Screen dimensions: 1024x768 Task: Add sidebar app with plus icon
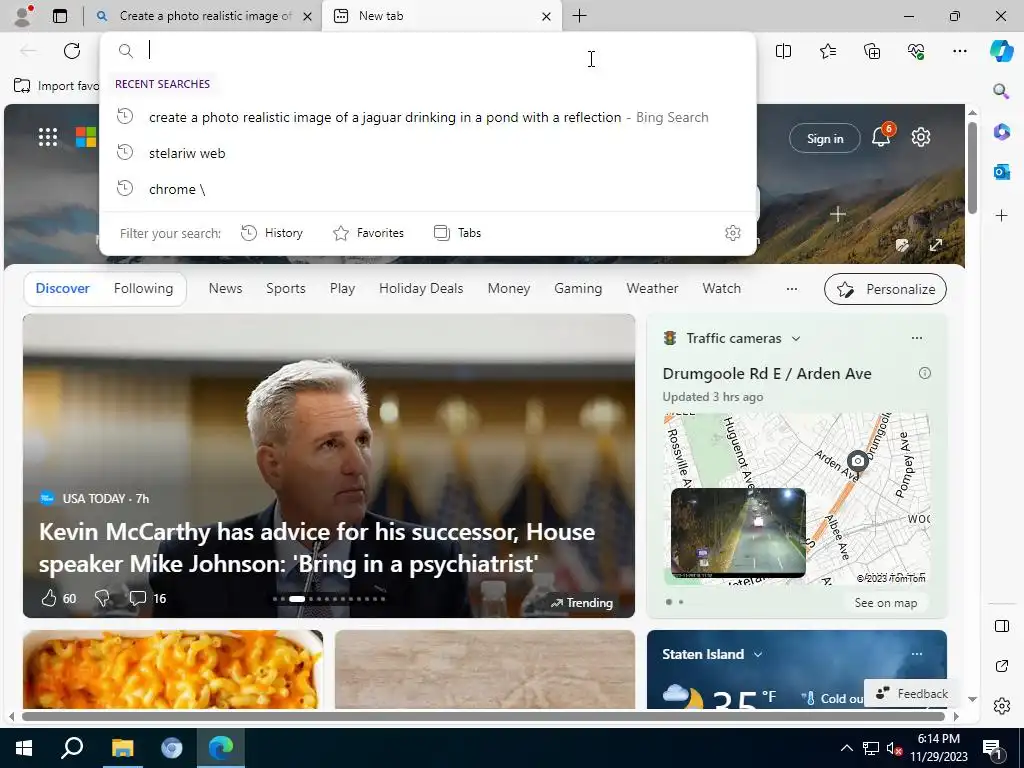click(1001, 216)
